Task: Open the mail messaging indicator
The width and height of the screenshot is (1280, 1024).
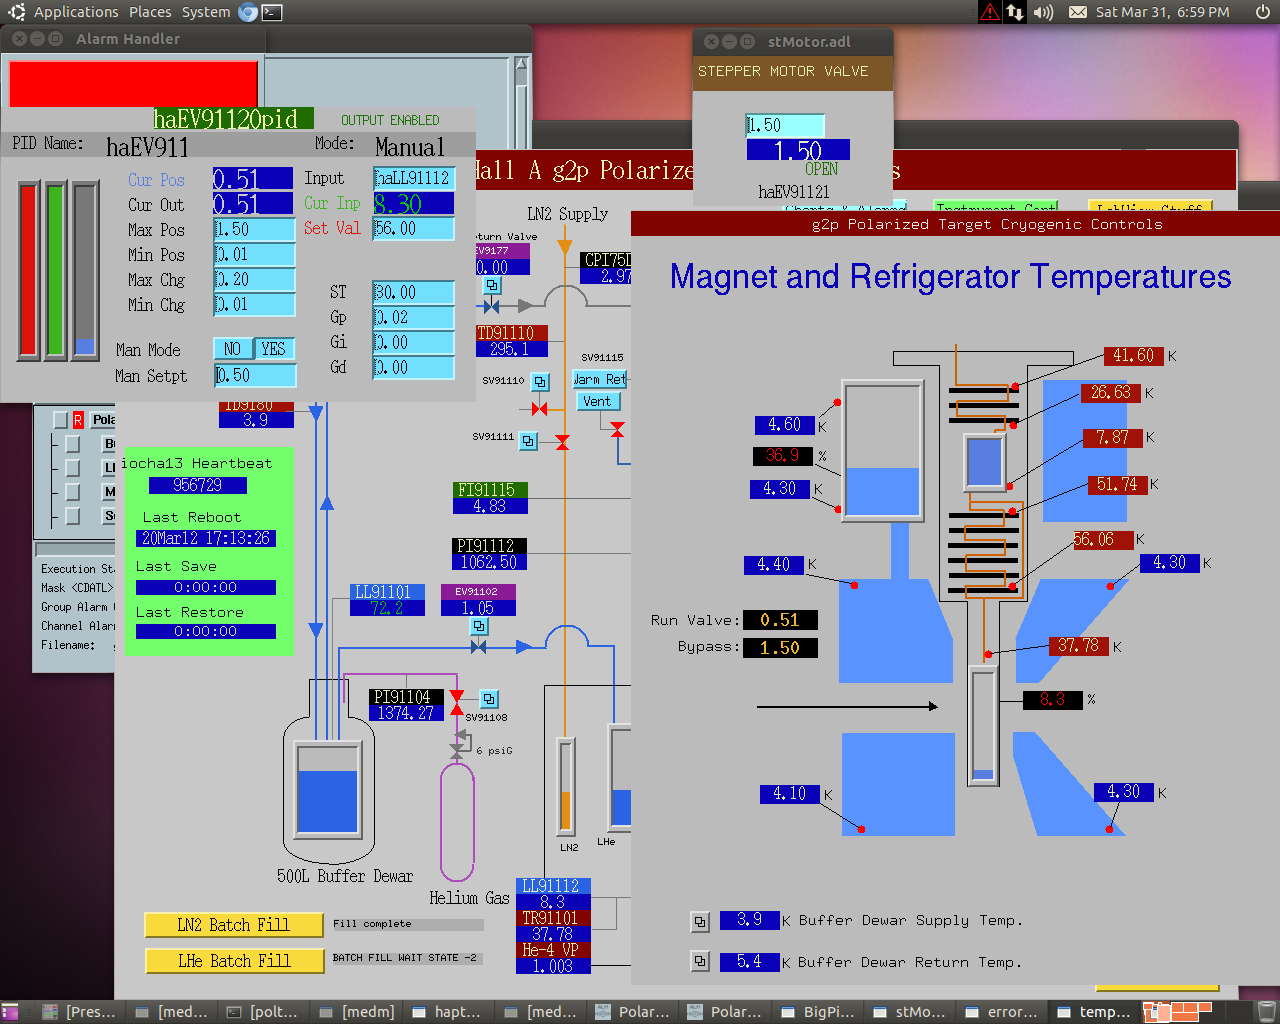Action: [x=1078, y=12]
